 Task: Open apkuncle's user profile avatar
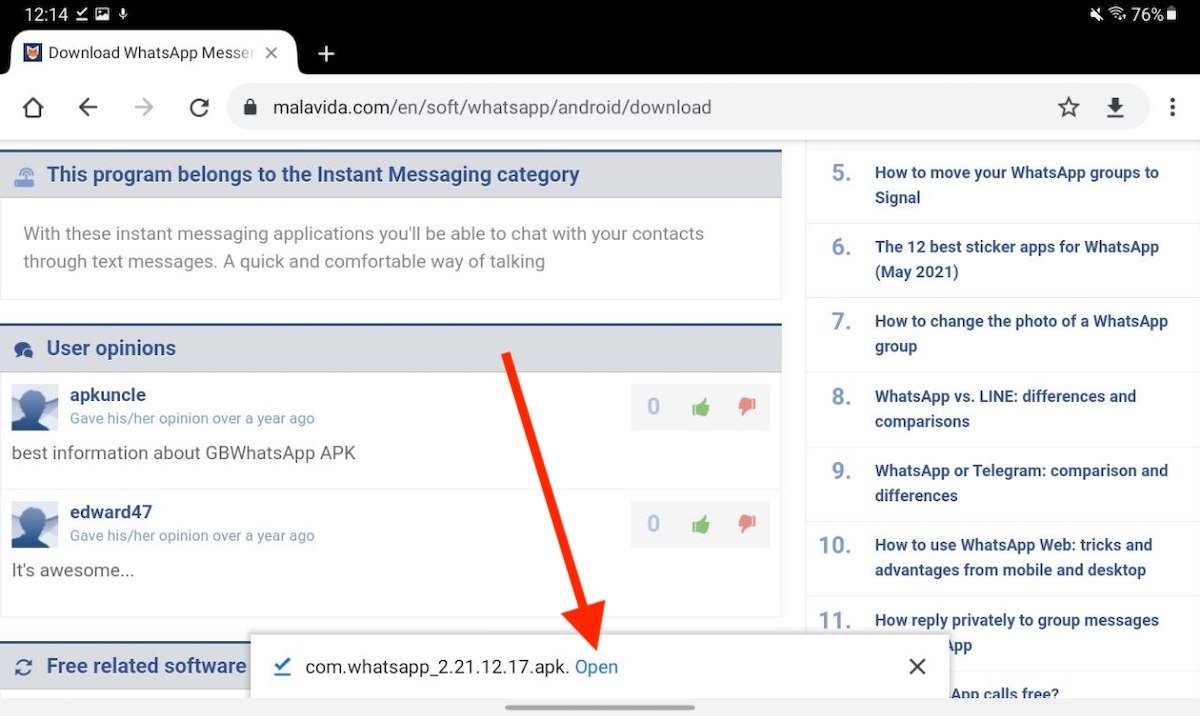pos(35,407)
